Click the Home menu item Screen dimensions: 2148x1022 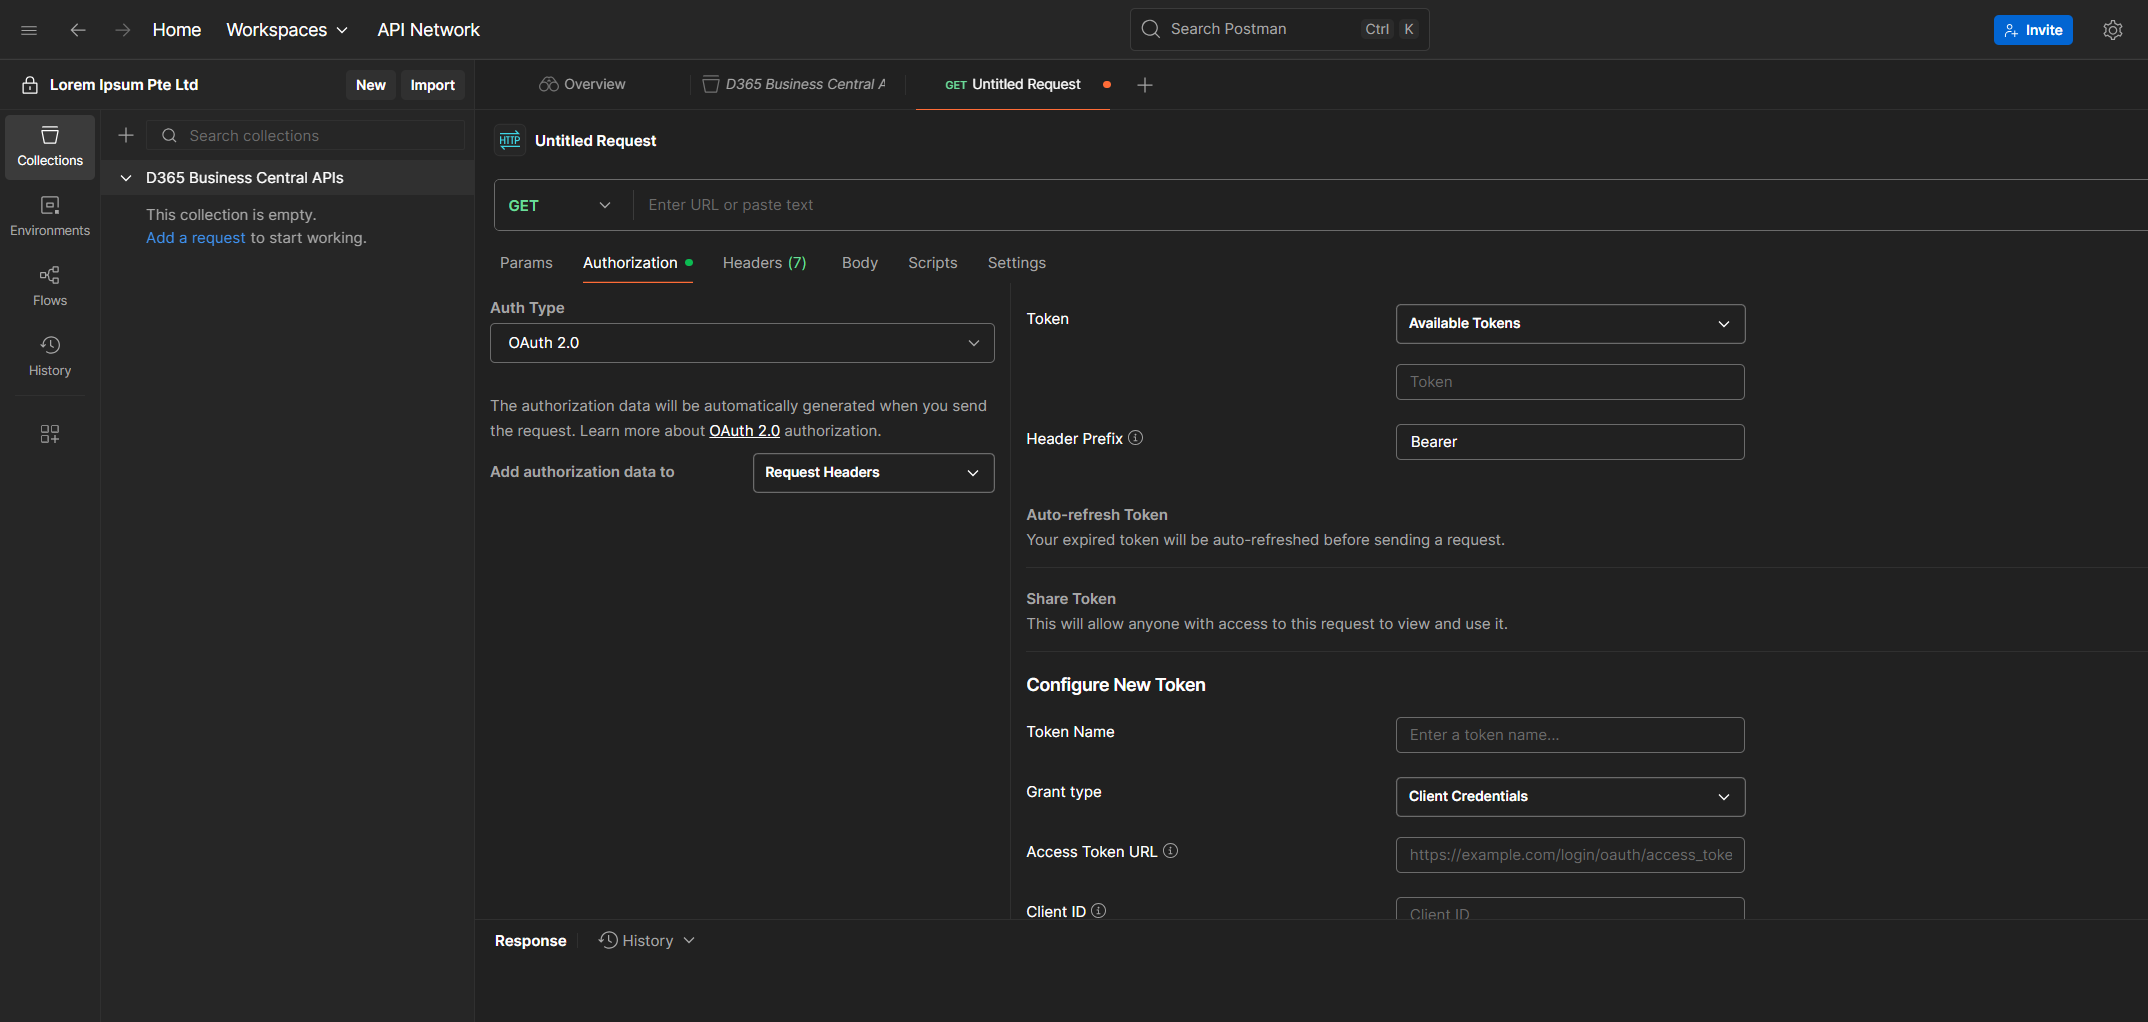[x=177, y=30]
